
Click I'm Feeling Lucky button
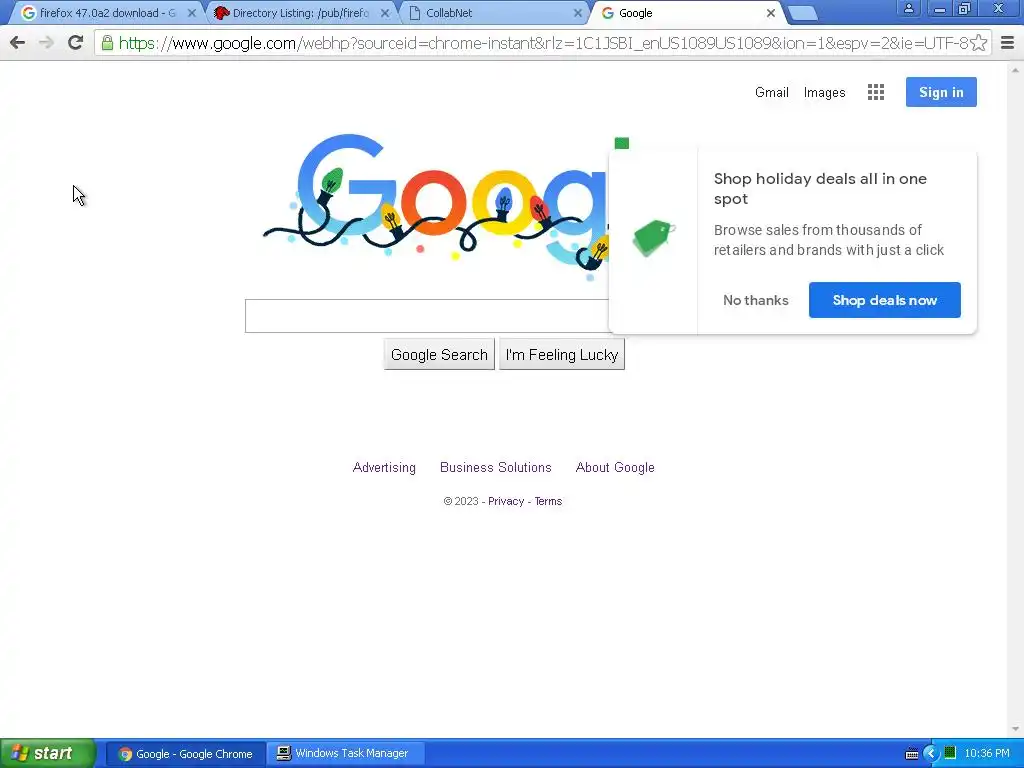(562, 355)
